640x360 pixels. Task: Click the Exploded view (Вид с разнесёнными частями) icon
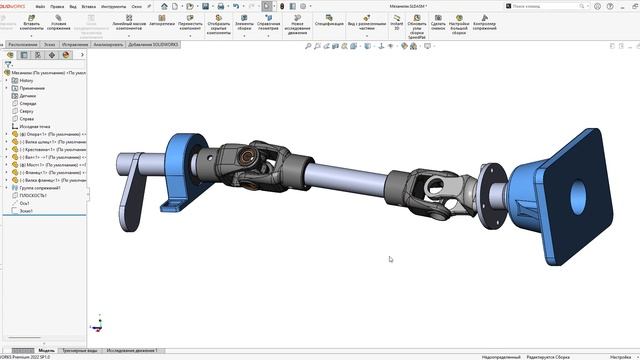(x=367, y=18)
